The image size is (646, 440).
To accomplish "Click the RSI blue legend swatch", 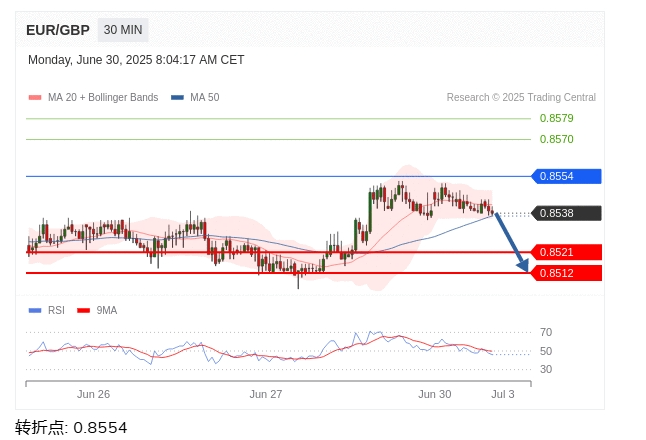I will (35, 311).
